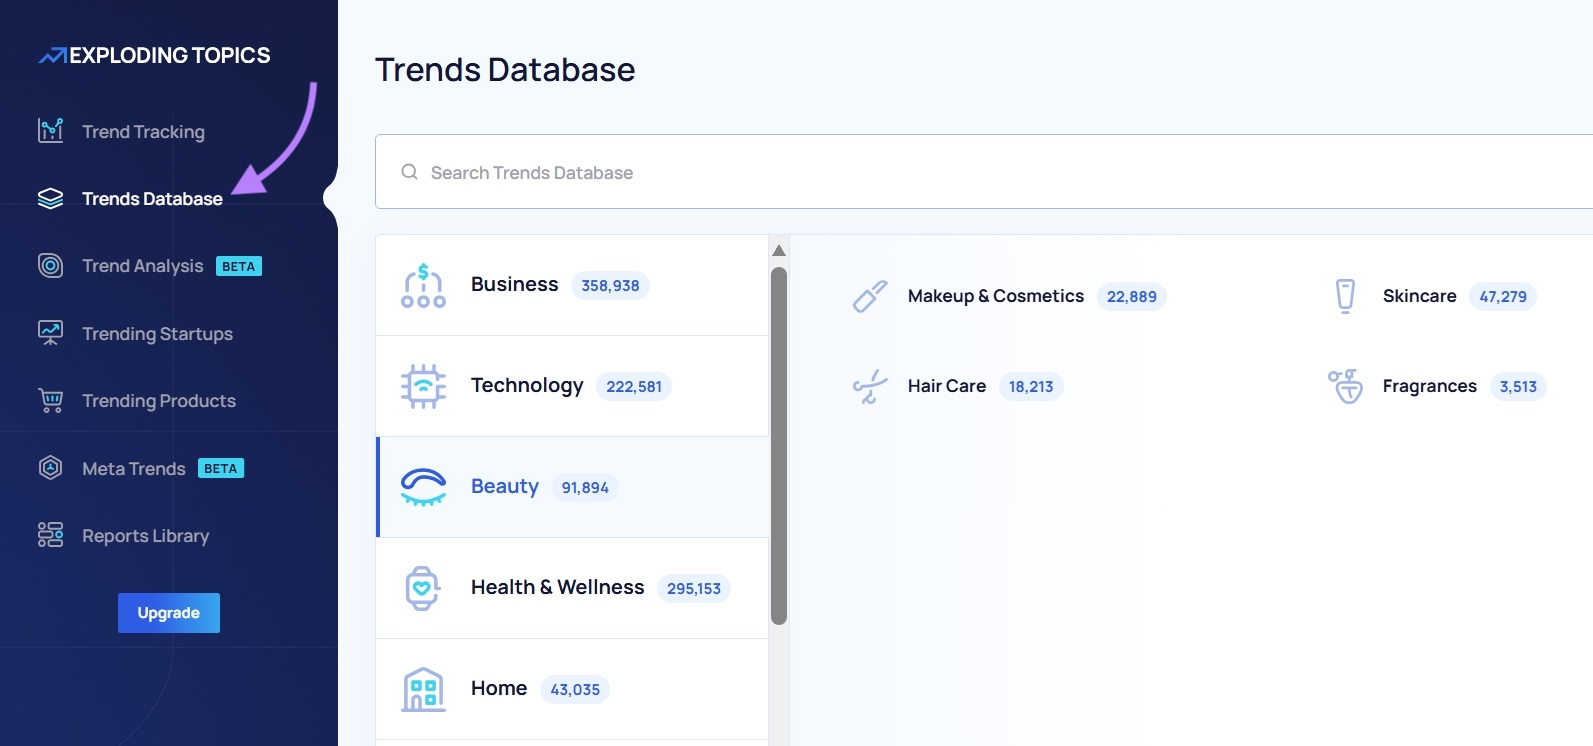1593x746 pixels.
Task: Click the Trend Analysis target icon
Action: tap(50, 266)
